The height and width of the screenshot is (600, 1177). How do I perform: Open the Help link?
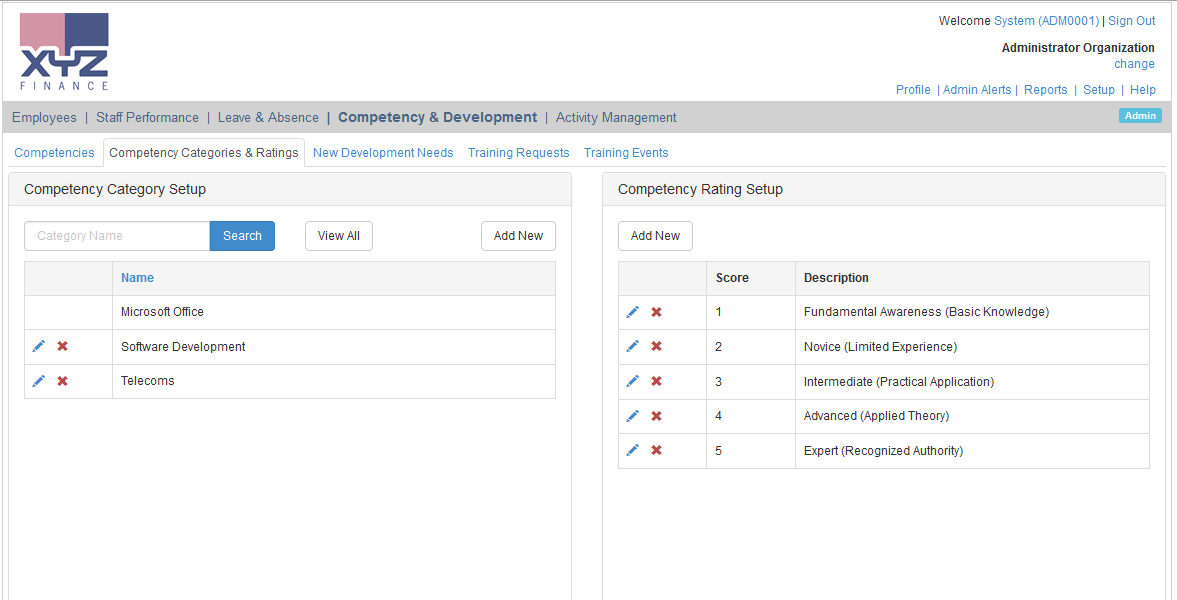point(1143,89)
